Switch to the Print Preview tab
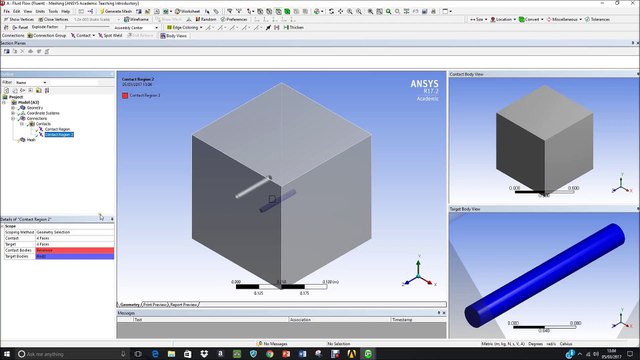The width and height of the screenshot is (640, 360). pyautogui.click(x=155, y=304)
